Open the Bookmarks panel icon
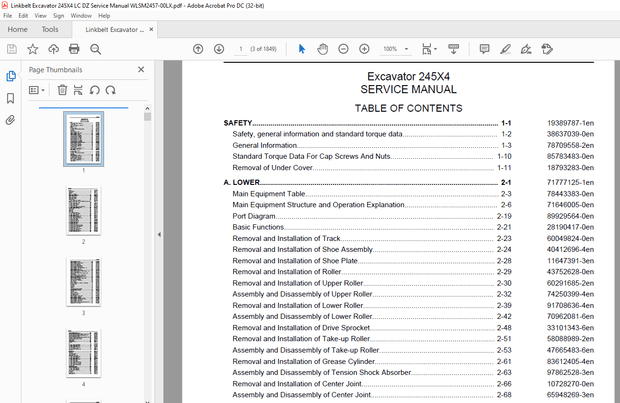The image size is (620, 403). [11, 98]
